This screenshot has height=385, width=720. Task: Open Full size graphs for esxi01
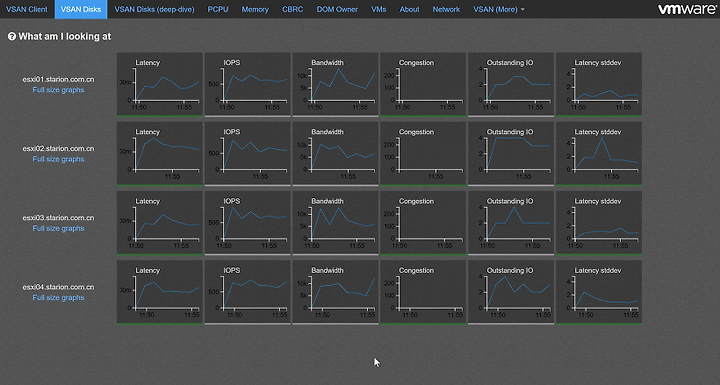coord(58,90)
